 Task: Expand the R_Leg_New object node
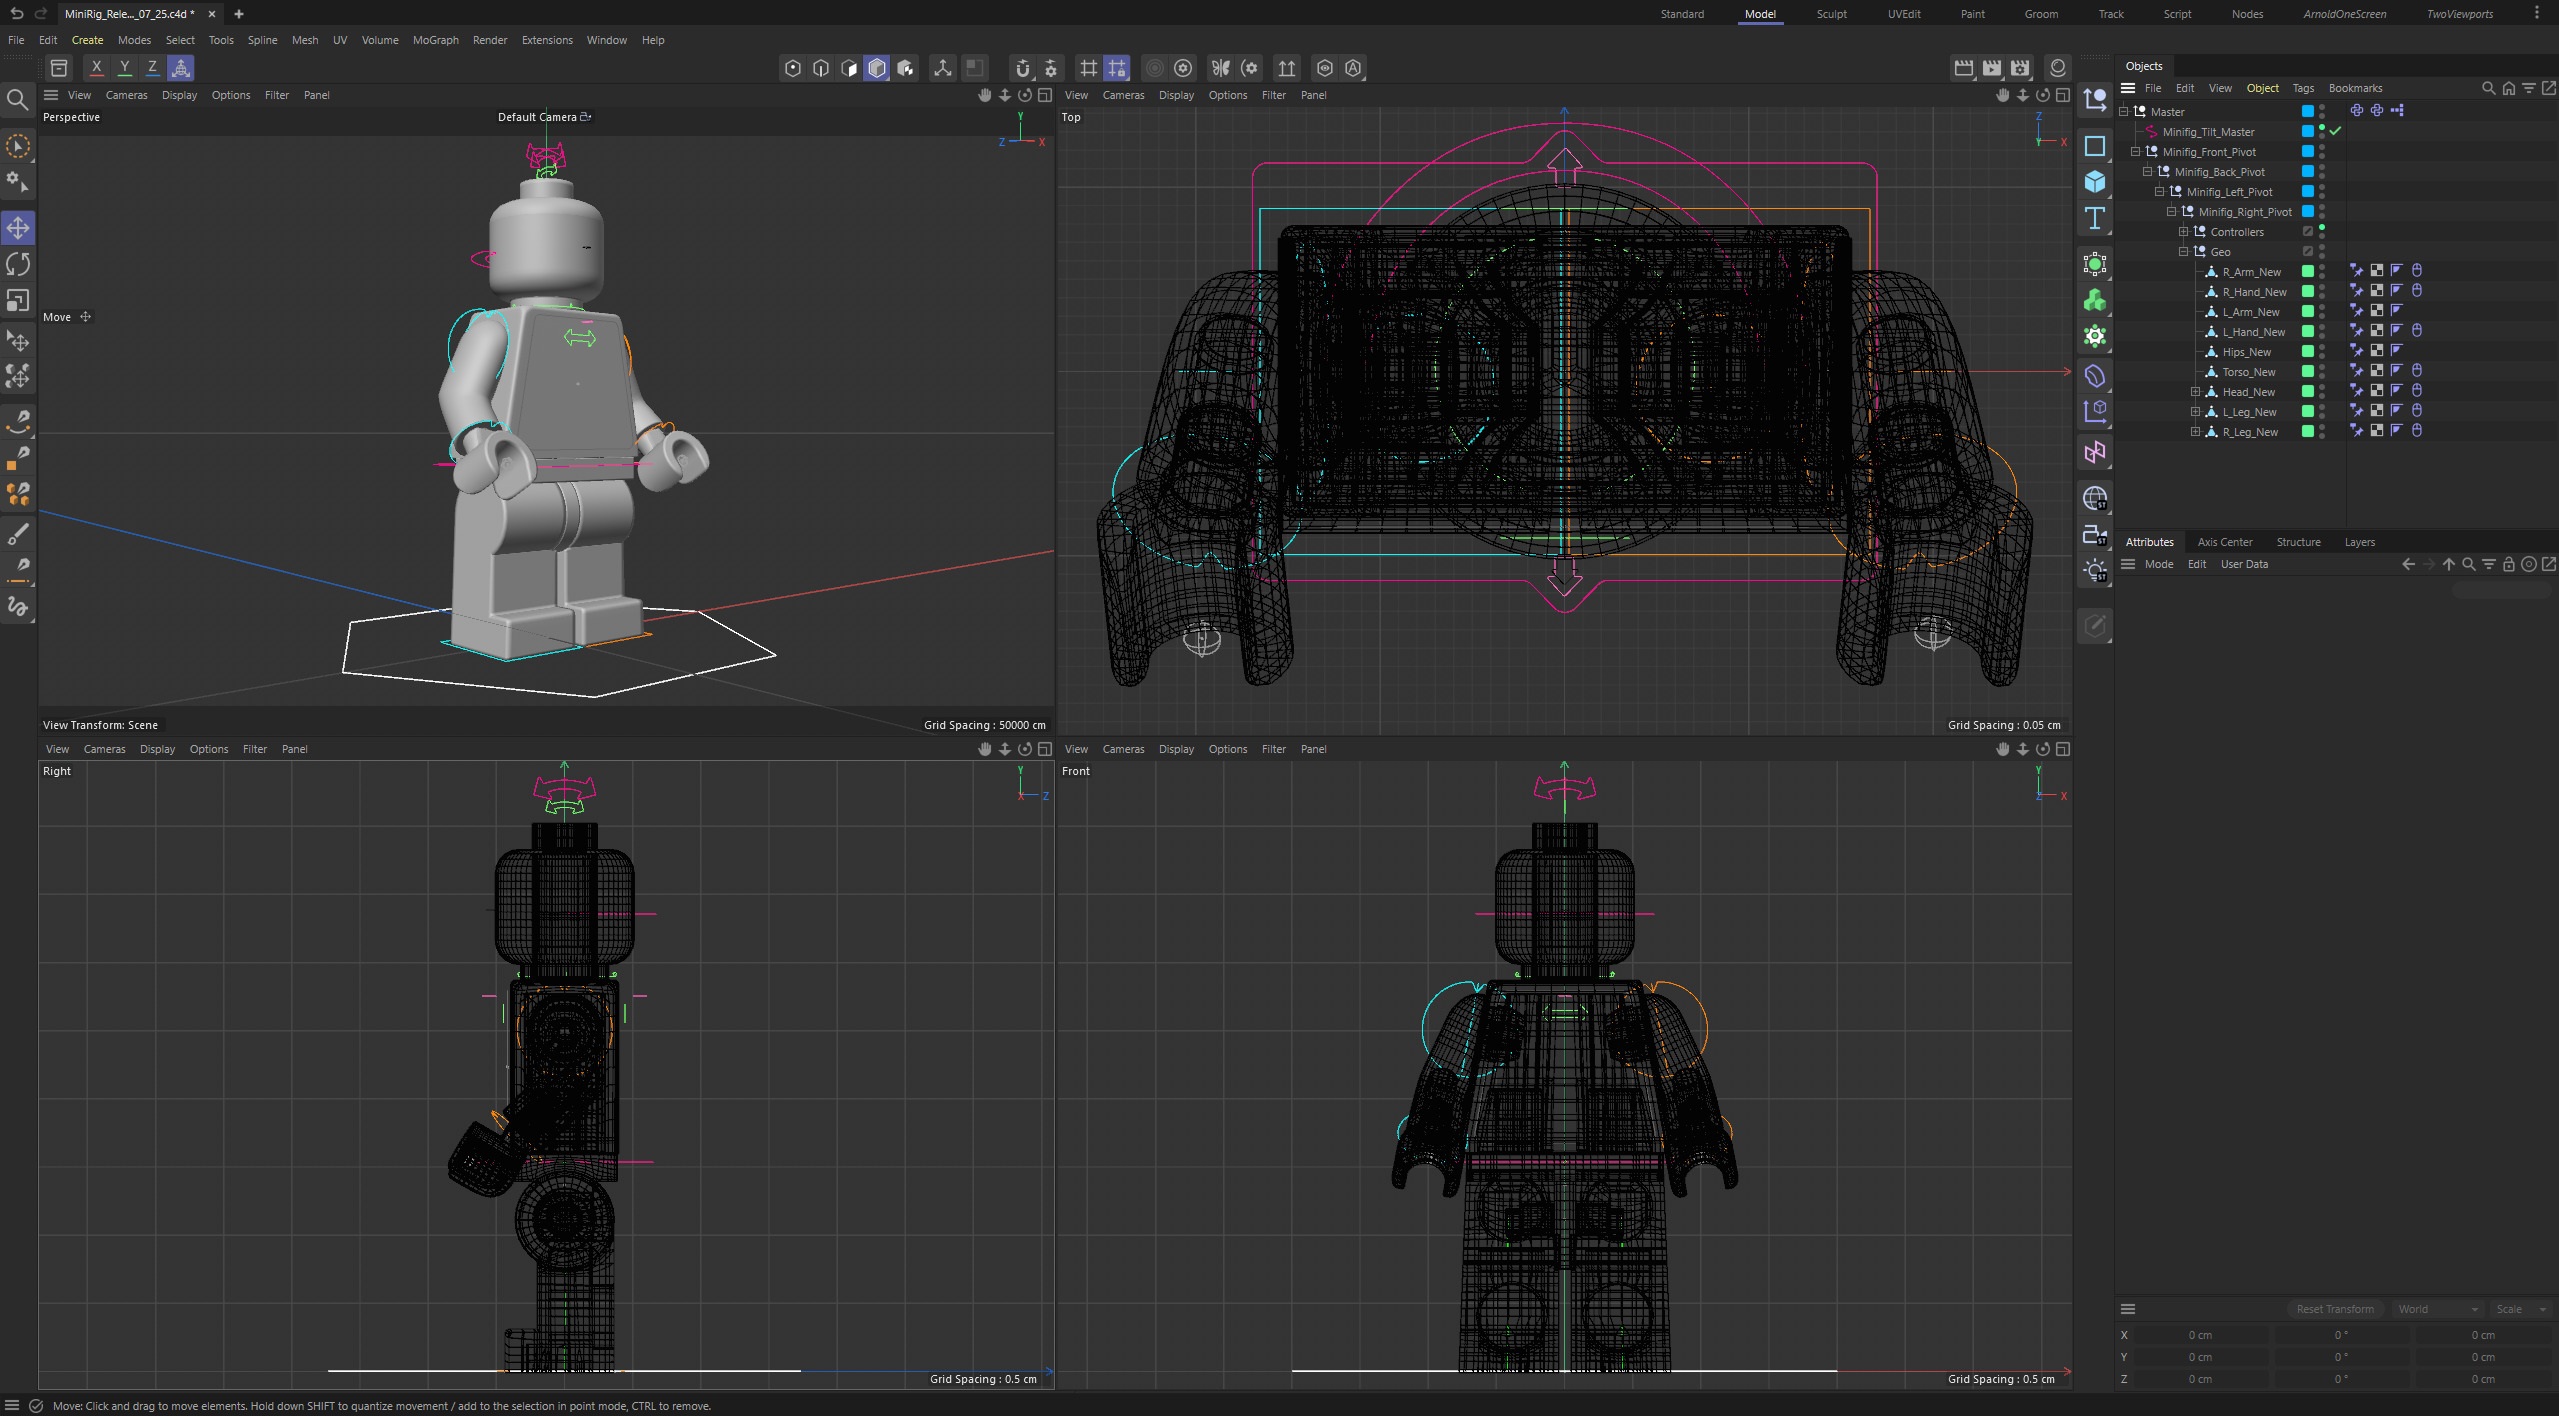click(2196, 431)
